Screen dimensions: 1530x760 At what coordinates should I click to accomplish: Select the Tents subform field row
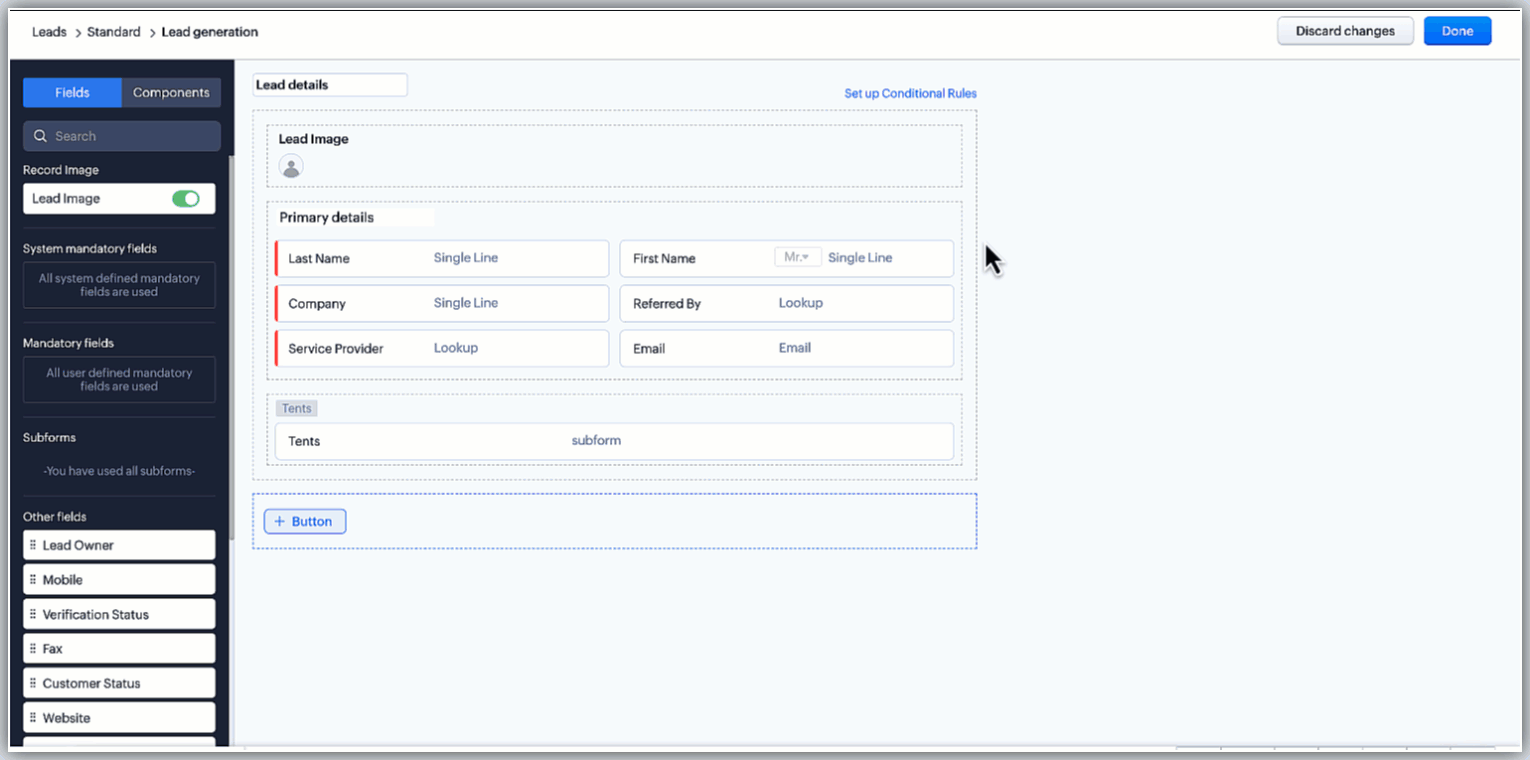614,441
